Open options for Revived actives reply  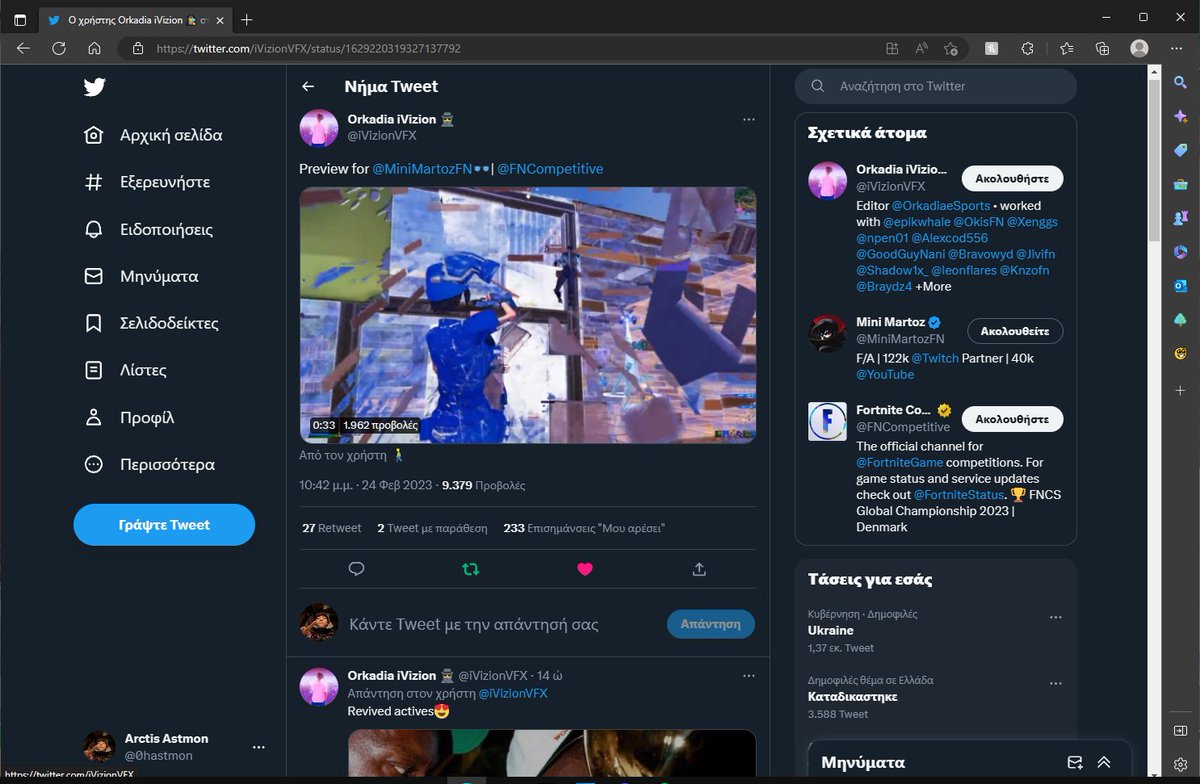pos(748,676)
